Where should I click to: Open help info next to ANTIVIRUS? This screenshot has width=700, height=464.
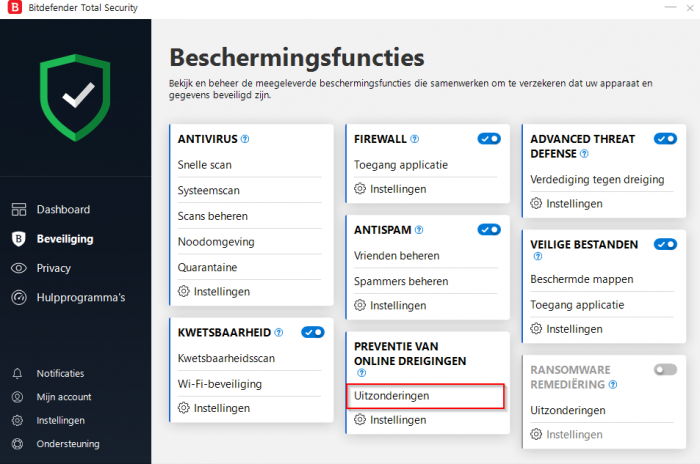tap(245, 139)
